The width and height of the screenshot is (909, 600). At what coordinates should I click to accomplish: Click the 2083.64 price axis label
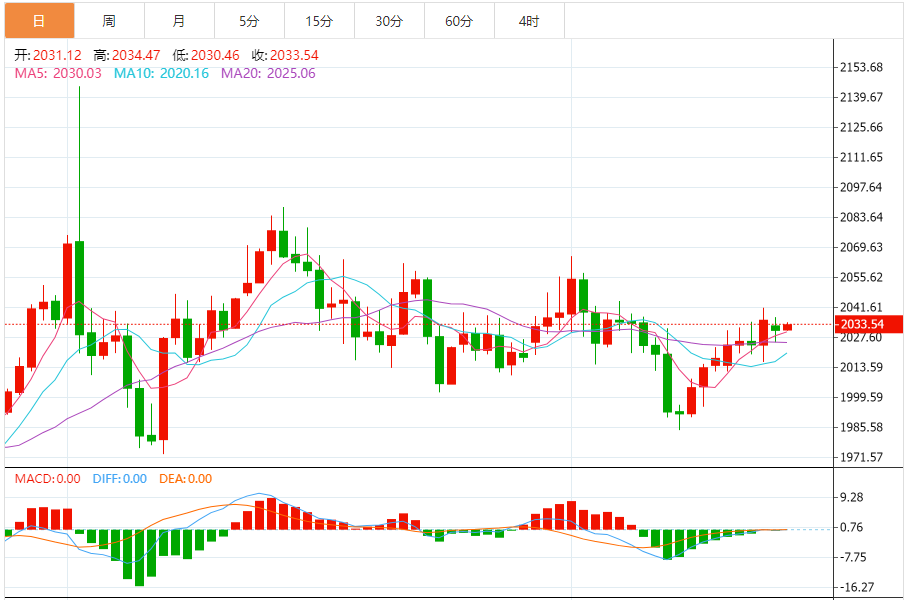coord(861,217)
